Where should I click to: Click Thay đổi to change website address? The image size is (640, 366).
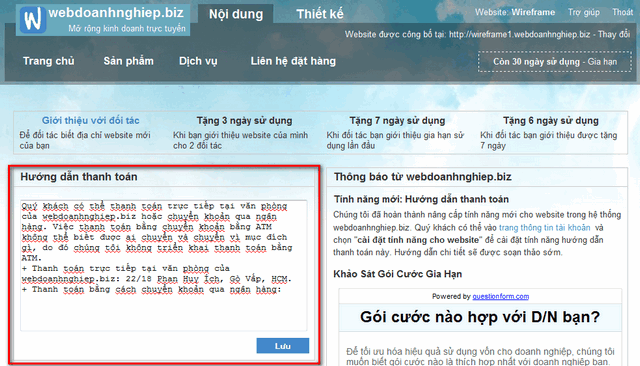pyautogui.click(x=614, y=34)
